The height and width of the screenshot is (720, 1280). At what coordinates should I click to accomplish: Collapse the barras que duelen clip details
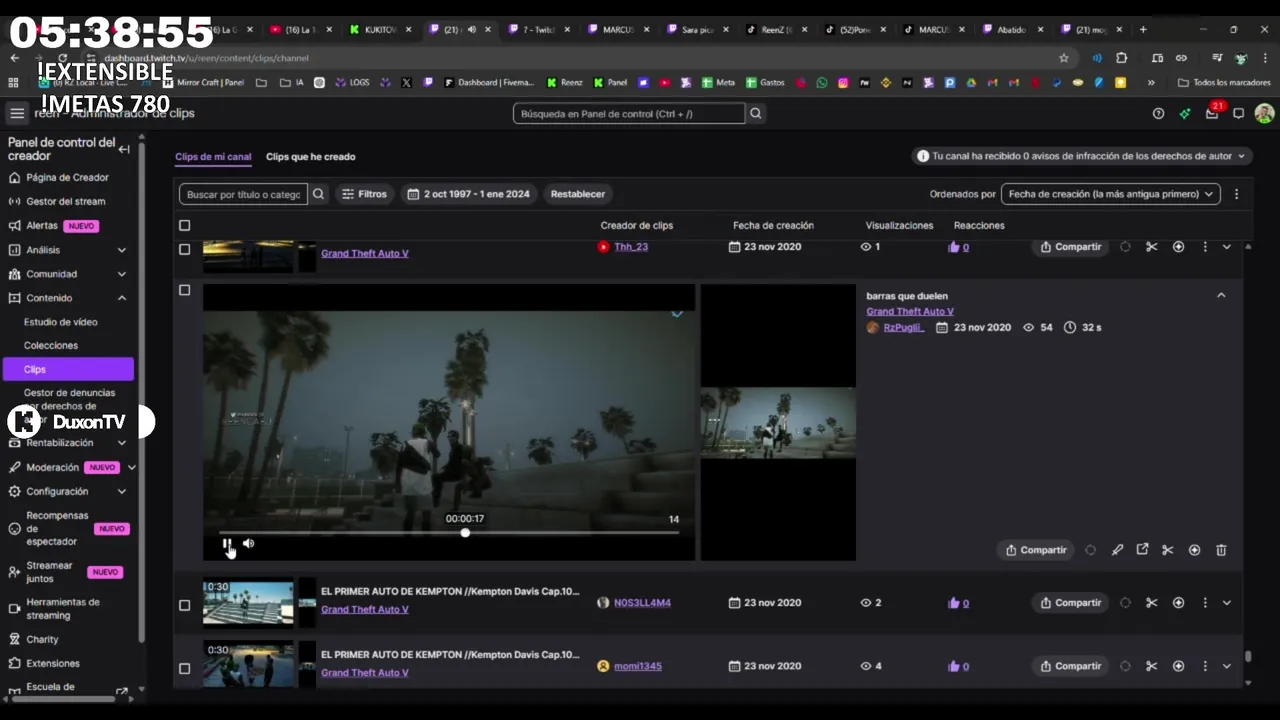pyautogui.click(x=1221, y=296)
